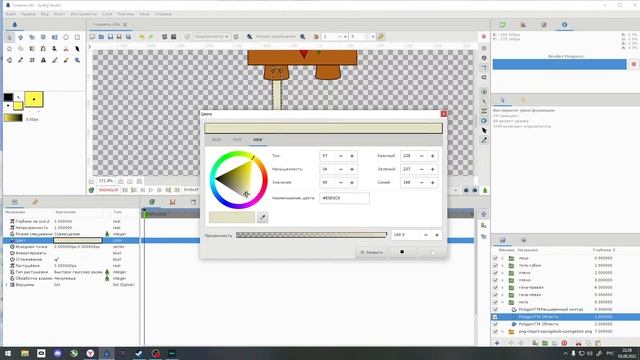This screenshot has height=360, width=640.
Task: Click the opacity slider in color dialog
Action: coord(311,235)
